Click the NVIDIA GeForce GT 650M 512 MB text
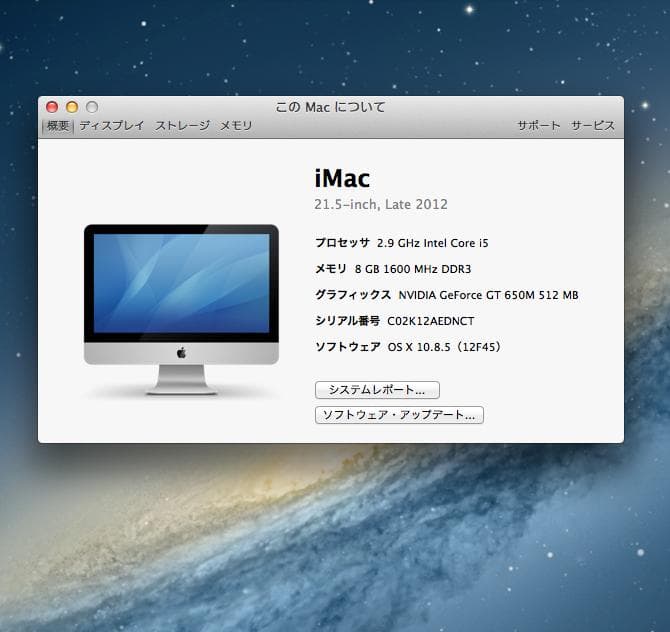 pos(488,295)
